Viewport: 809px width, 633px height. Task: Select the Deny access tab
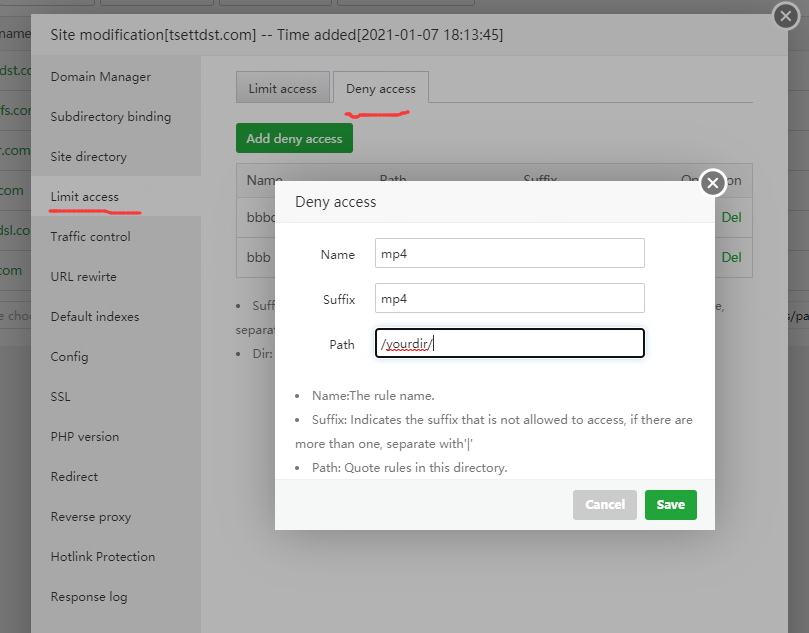tap(380, 88)
